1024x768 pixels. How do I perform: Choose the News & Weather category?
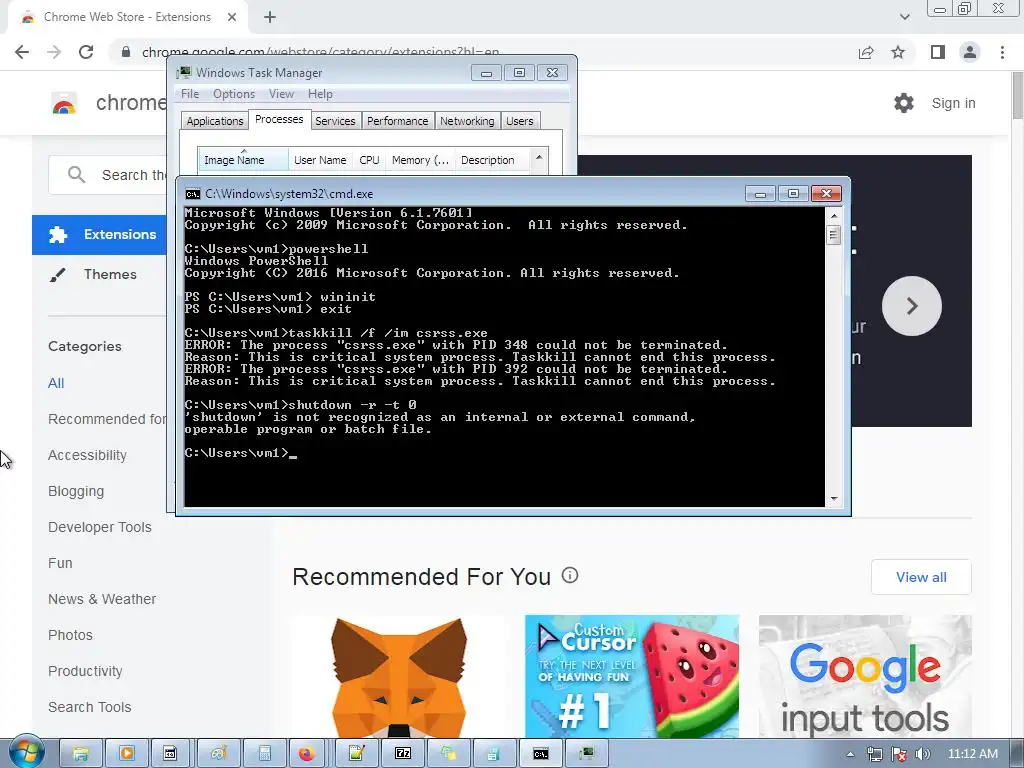tap(102, 599)
